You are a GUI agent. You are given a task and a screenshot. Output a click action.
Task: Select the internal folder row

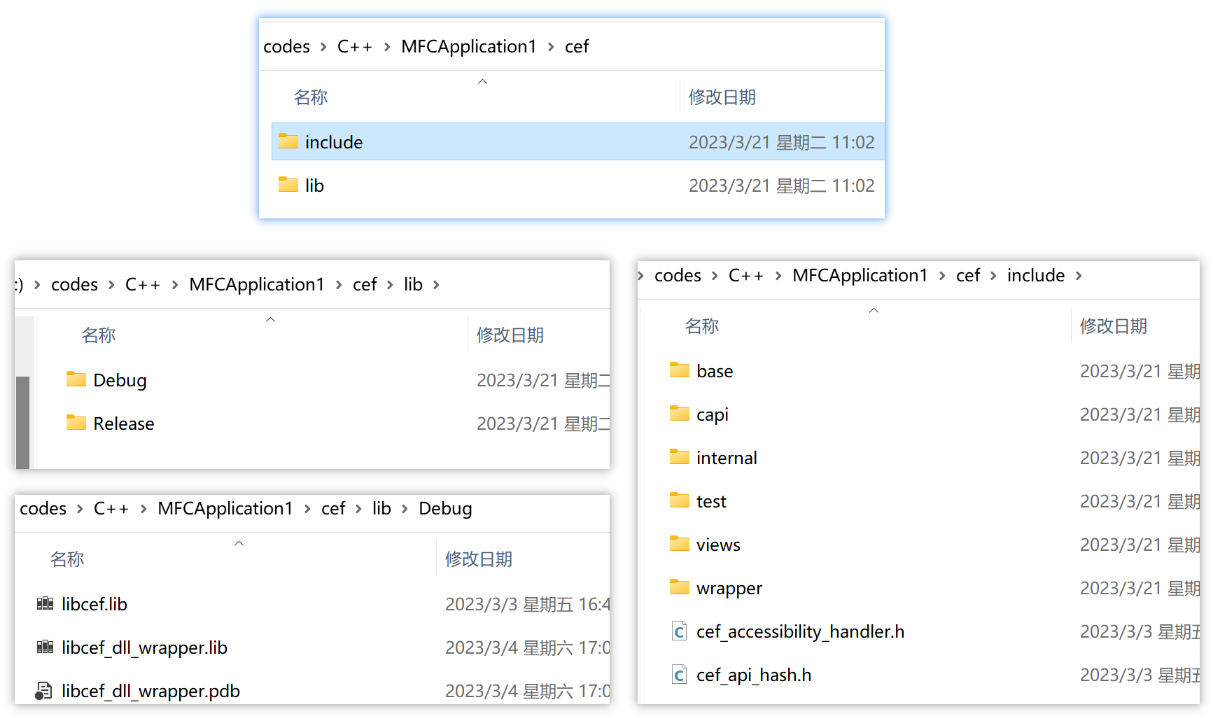726,458
